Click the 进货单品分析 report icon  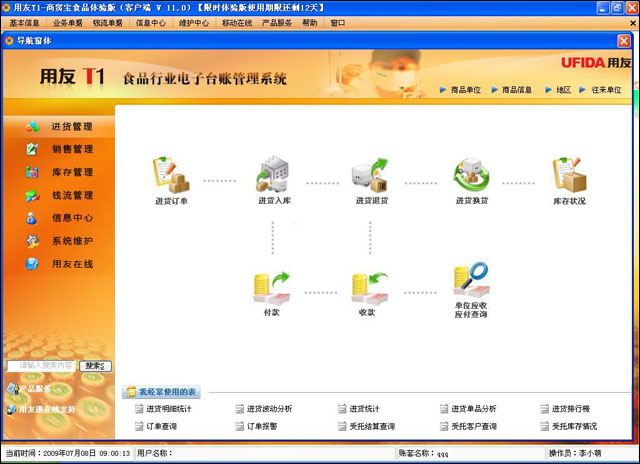click(x=444, y=408)
